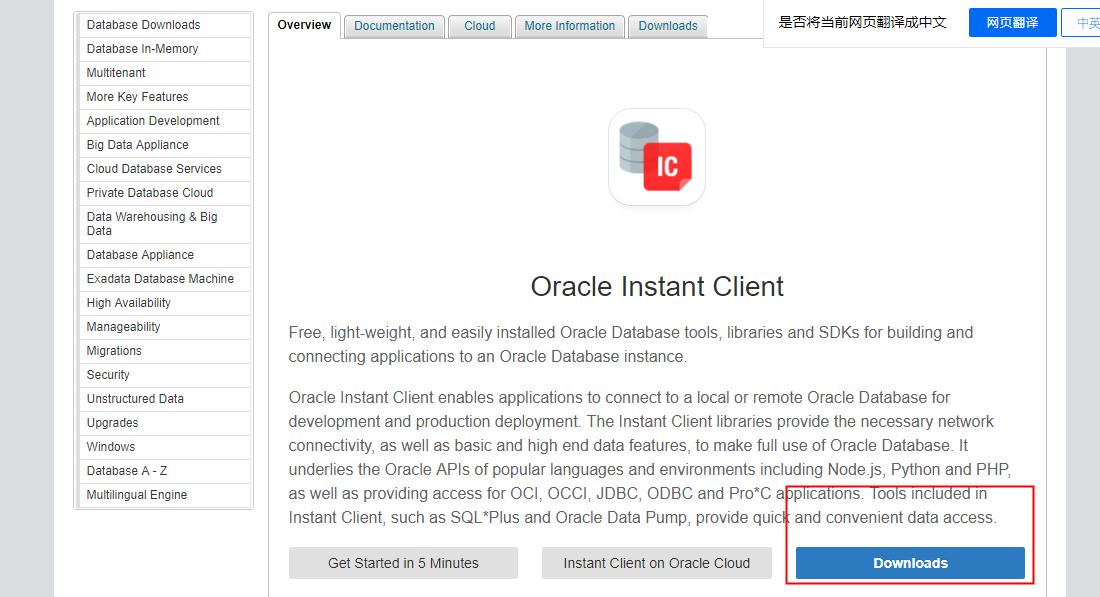Open the Overview tab
This screenshot has height=597, width=1100.
[x=304, y=25]
